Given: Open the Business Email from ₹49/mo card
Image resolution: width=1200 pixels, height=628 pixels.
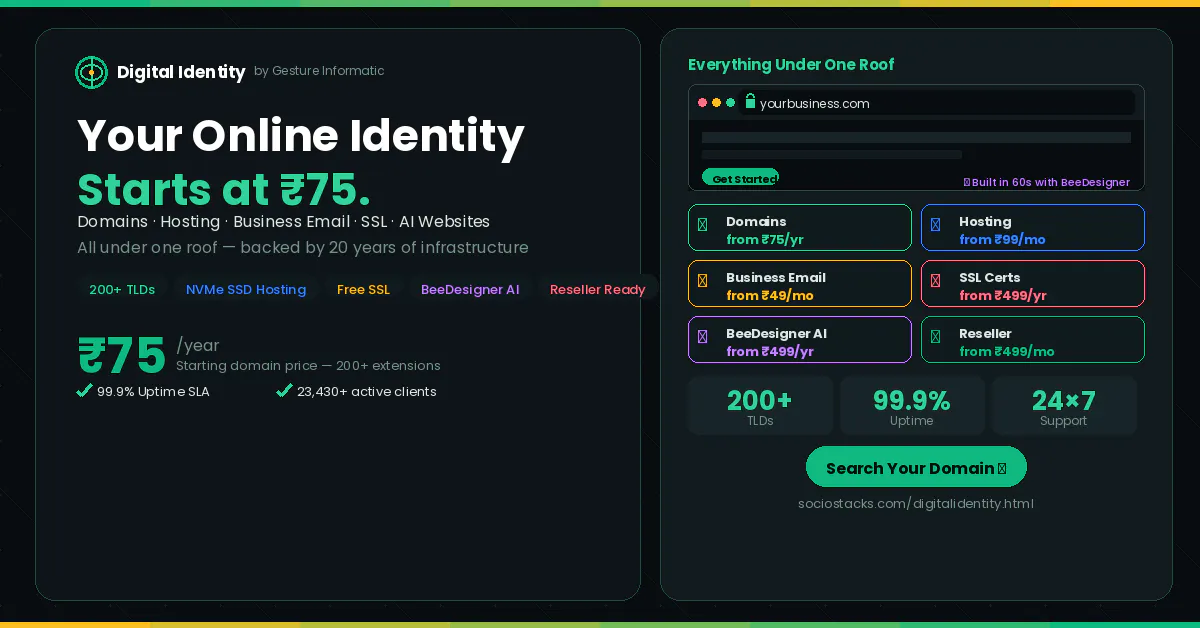Looking at the screenshot, I should [800, 283].
